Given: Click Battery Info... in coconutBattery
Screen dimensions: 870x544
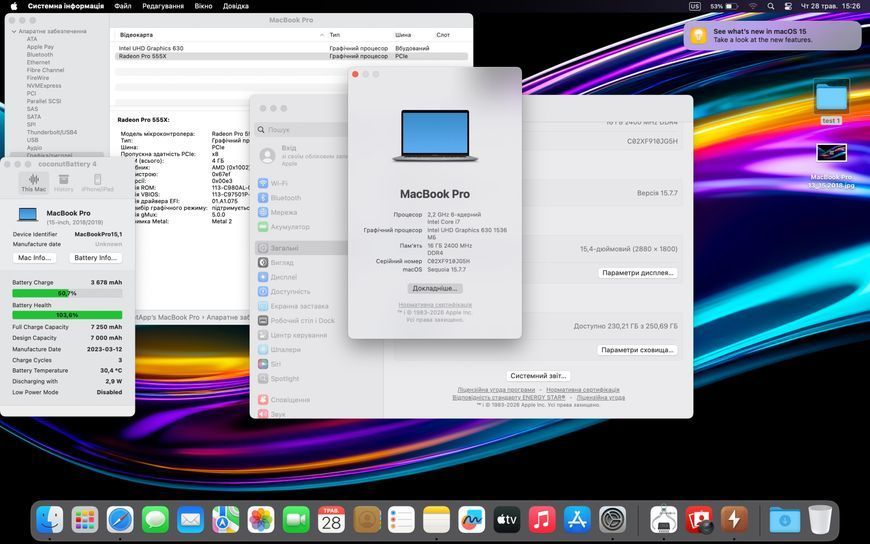Looking at the screenshot, I should pos(95,258).
